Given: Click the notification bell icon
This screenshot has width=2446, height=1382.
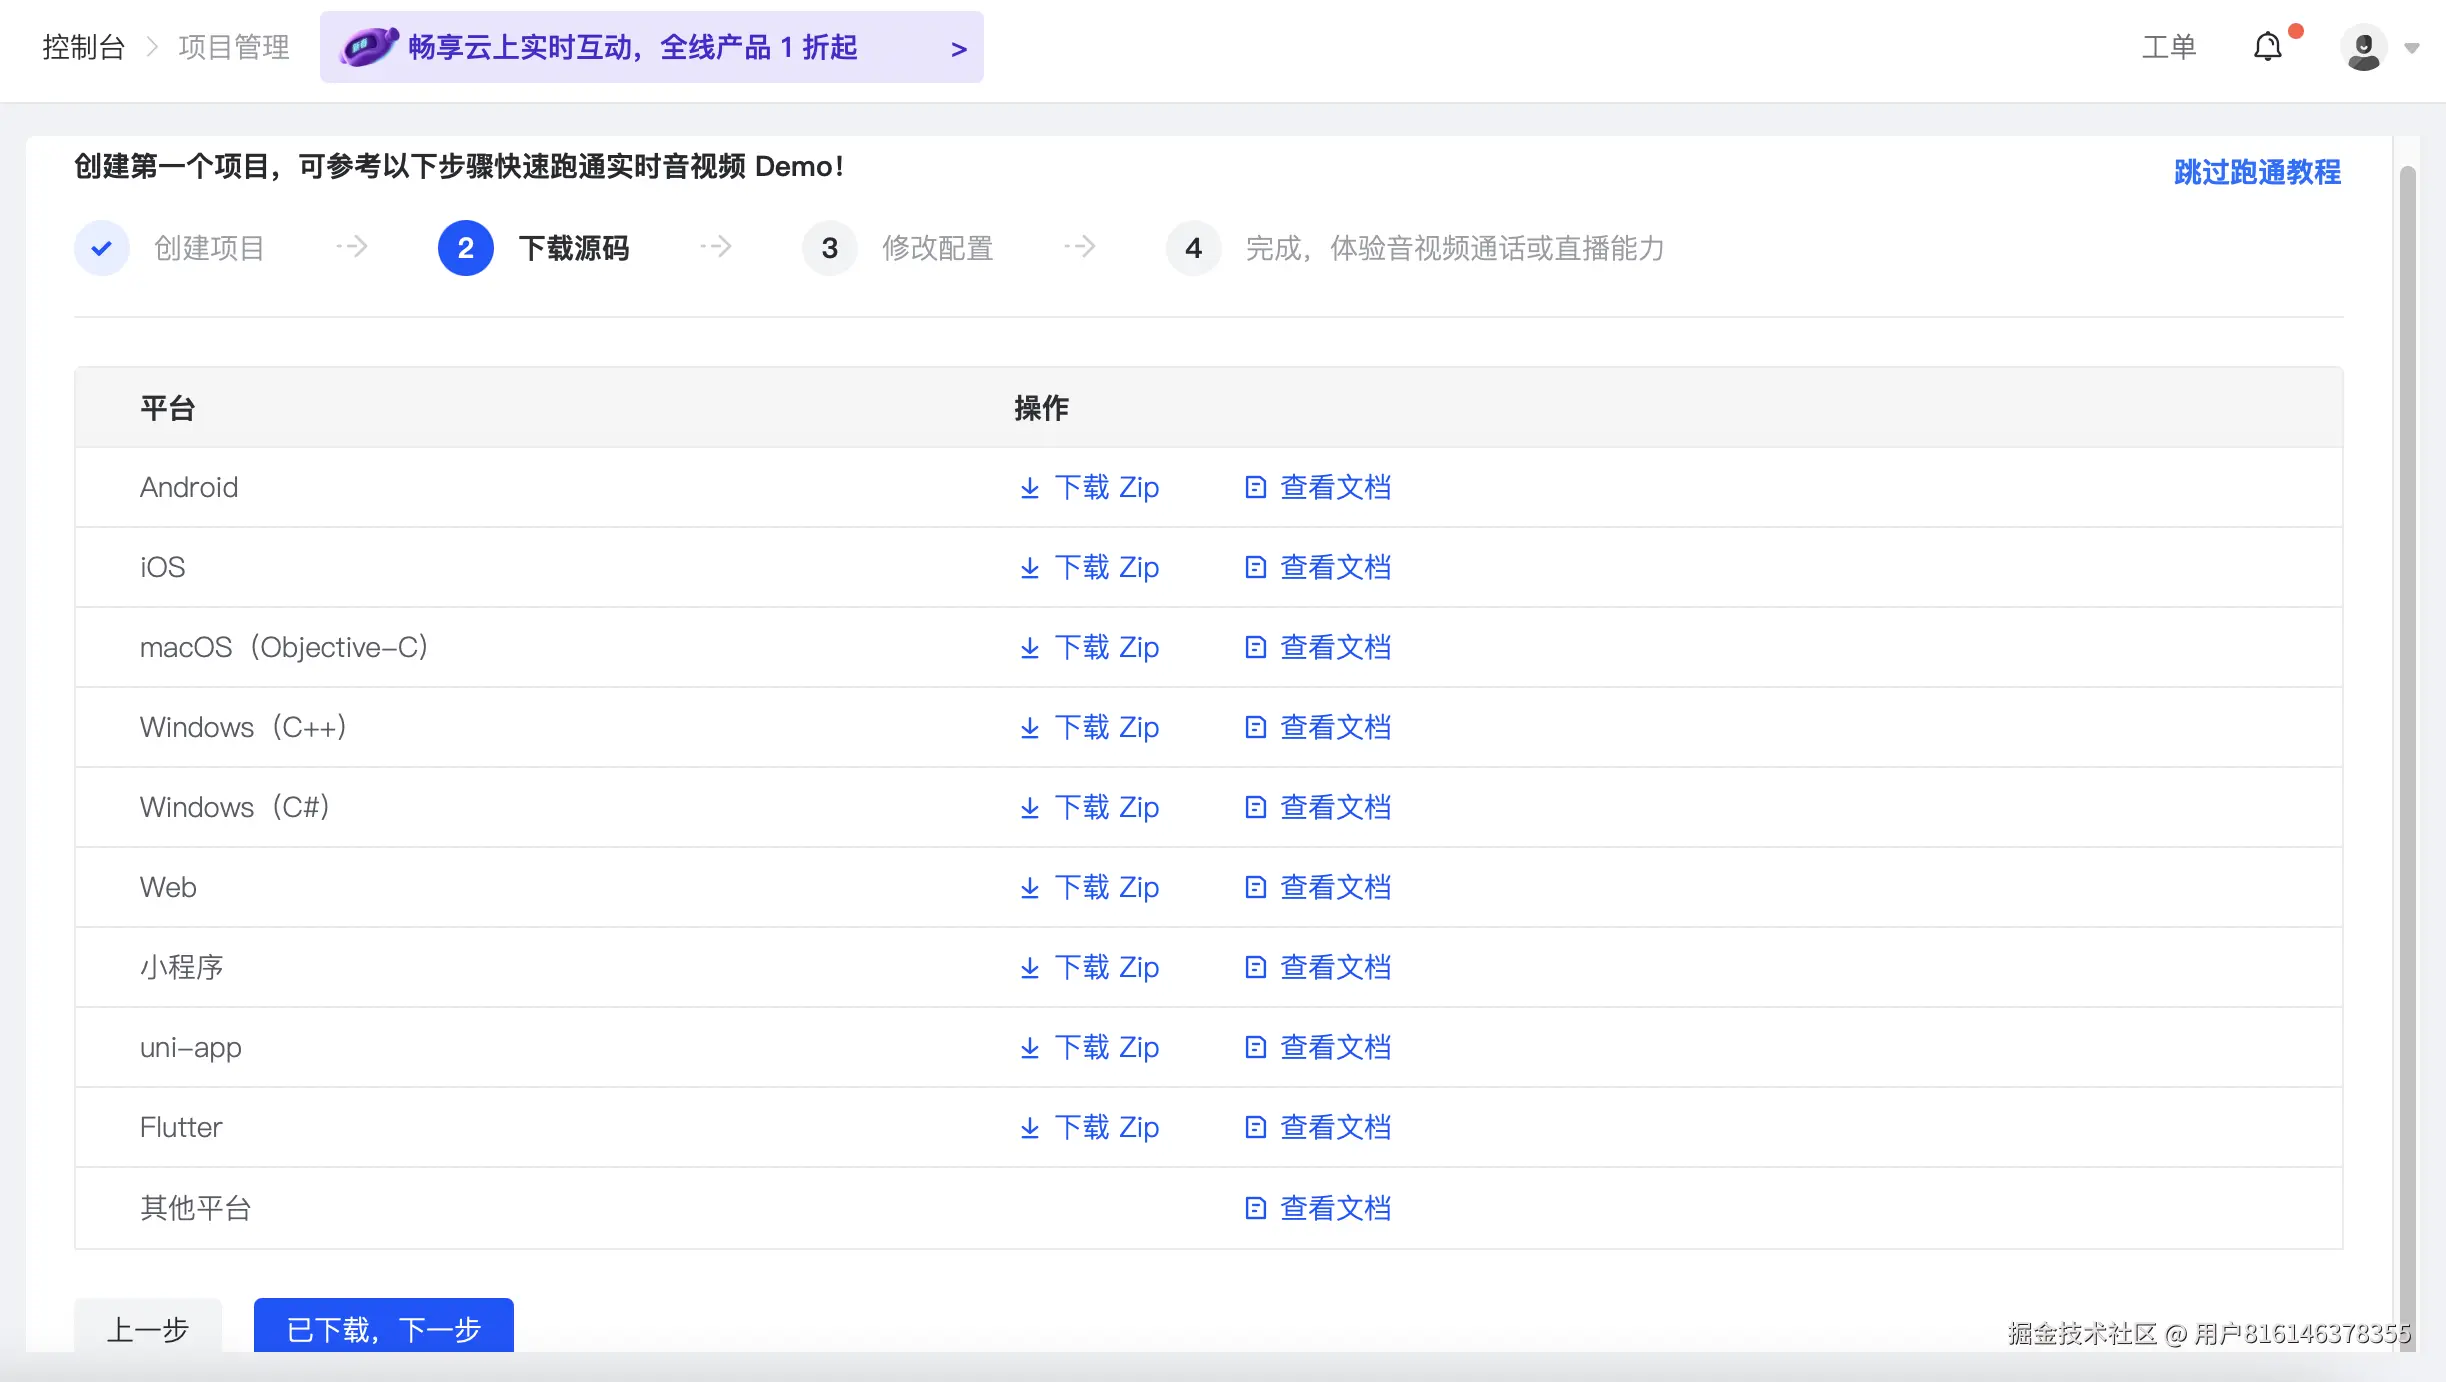Looking at the screenshot, I should (x=2267, y=47).
